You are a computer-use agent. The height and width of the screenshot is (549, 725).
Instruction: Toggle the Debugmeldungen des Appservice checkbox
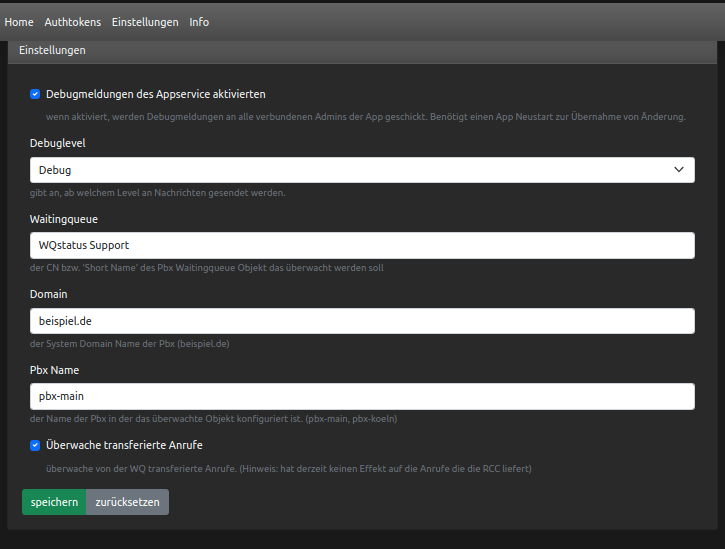(x=35, y=94)
